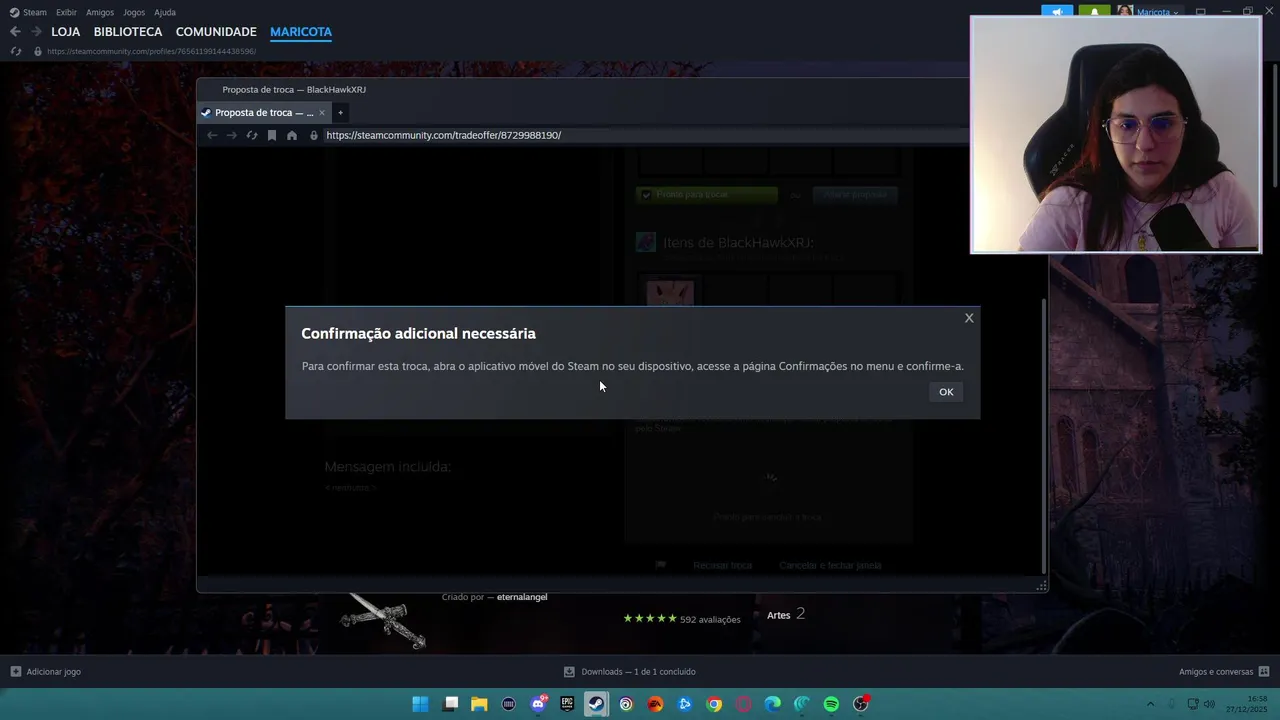Open the Windows Start menu
Viewport: 1280px width, 720px height.
[x=421, y=704]
